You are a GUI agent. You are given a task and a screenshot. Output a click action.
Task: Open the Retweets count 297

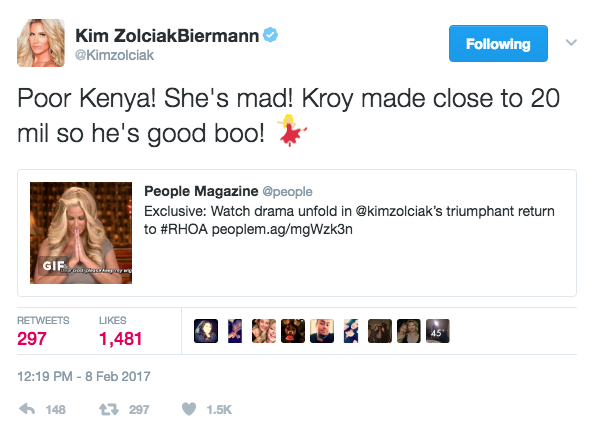pyautogui.click(x=32, y=339)
